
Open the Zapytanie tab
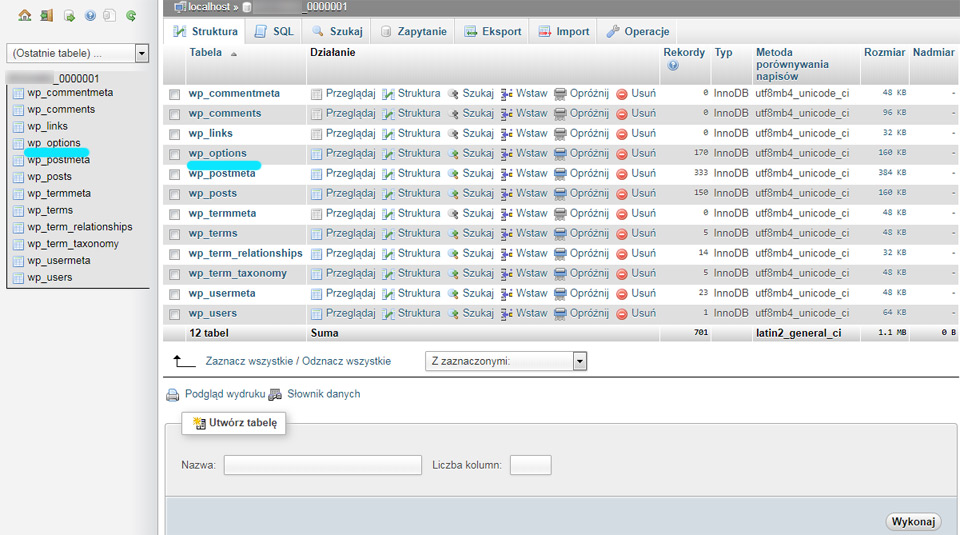point(413,31)
